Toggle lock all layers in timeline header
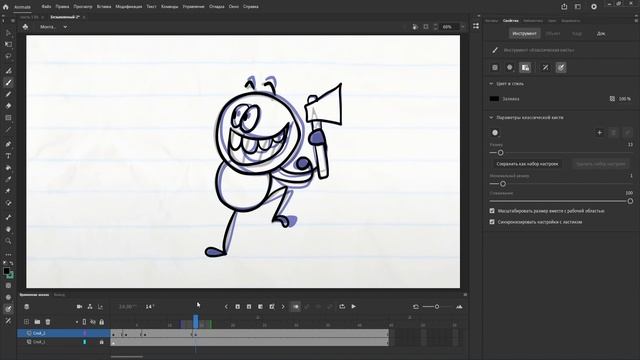The image size is (640, 360). click(102, 322)
